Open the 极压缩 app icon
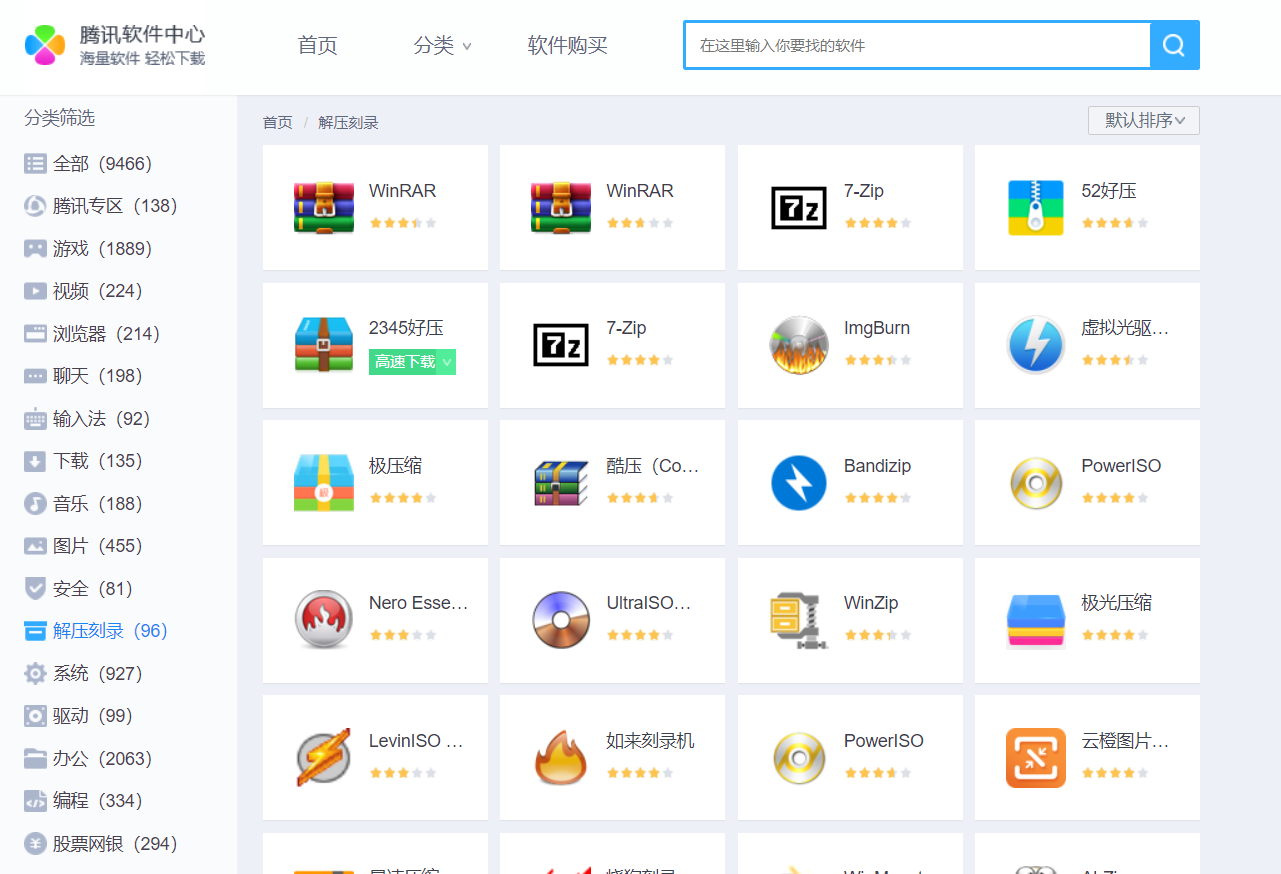This screenshot has height=874, width=1281. point(324,483)
